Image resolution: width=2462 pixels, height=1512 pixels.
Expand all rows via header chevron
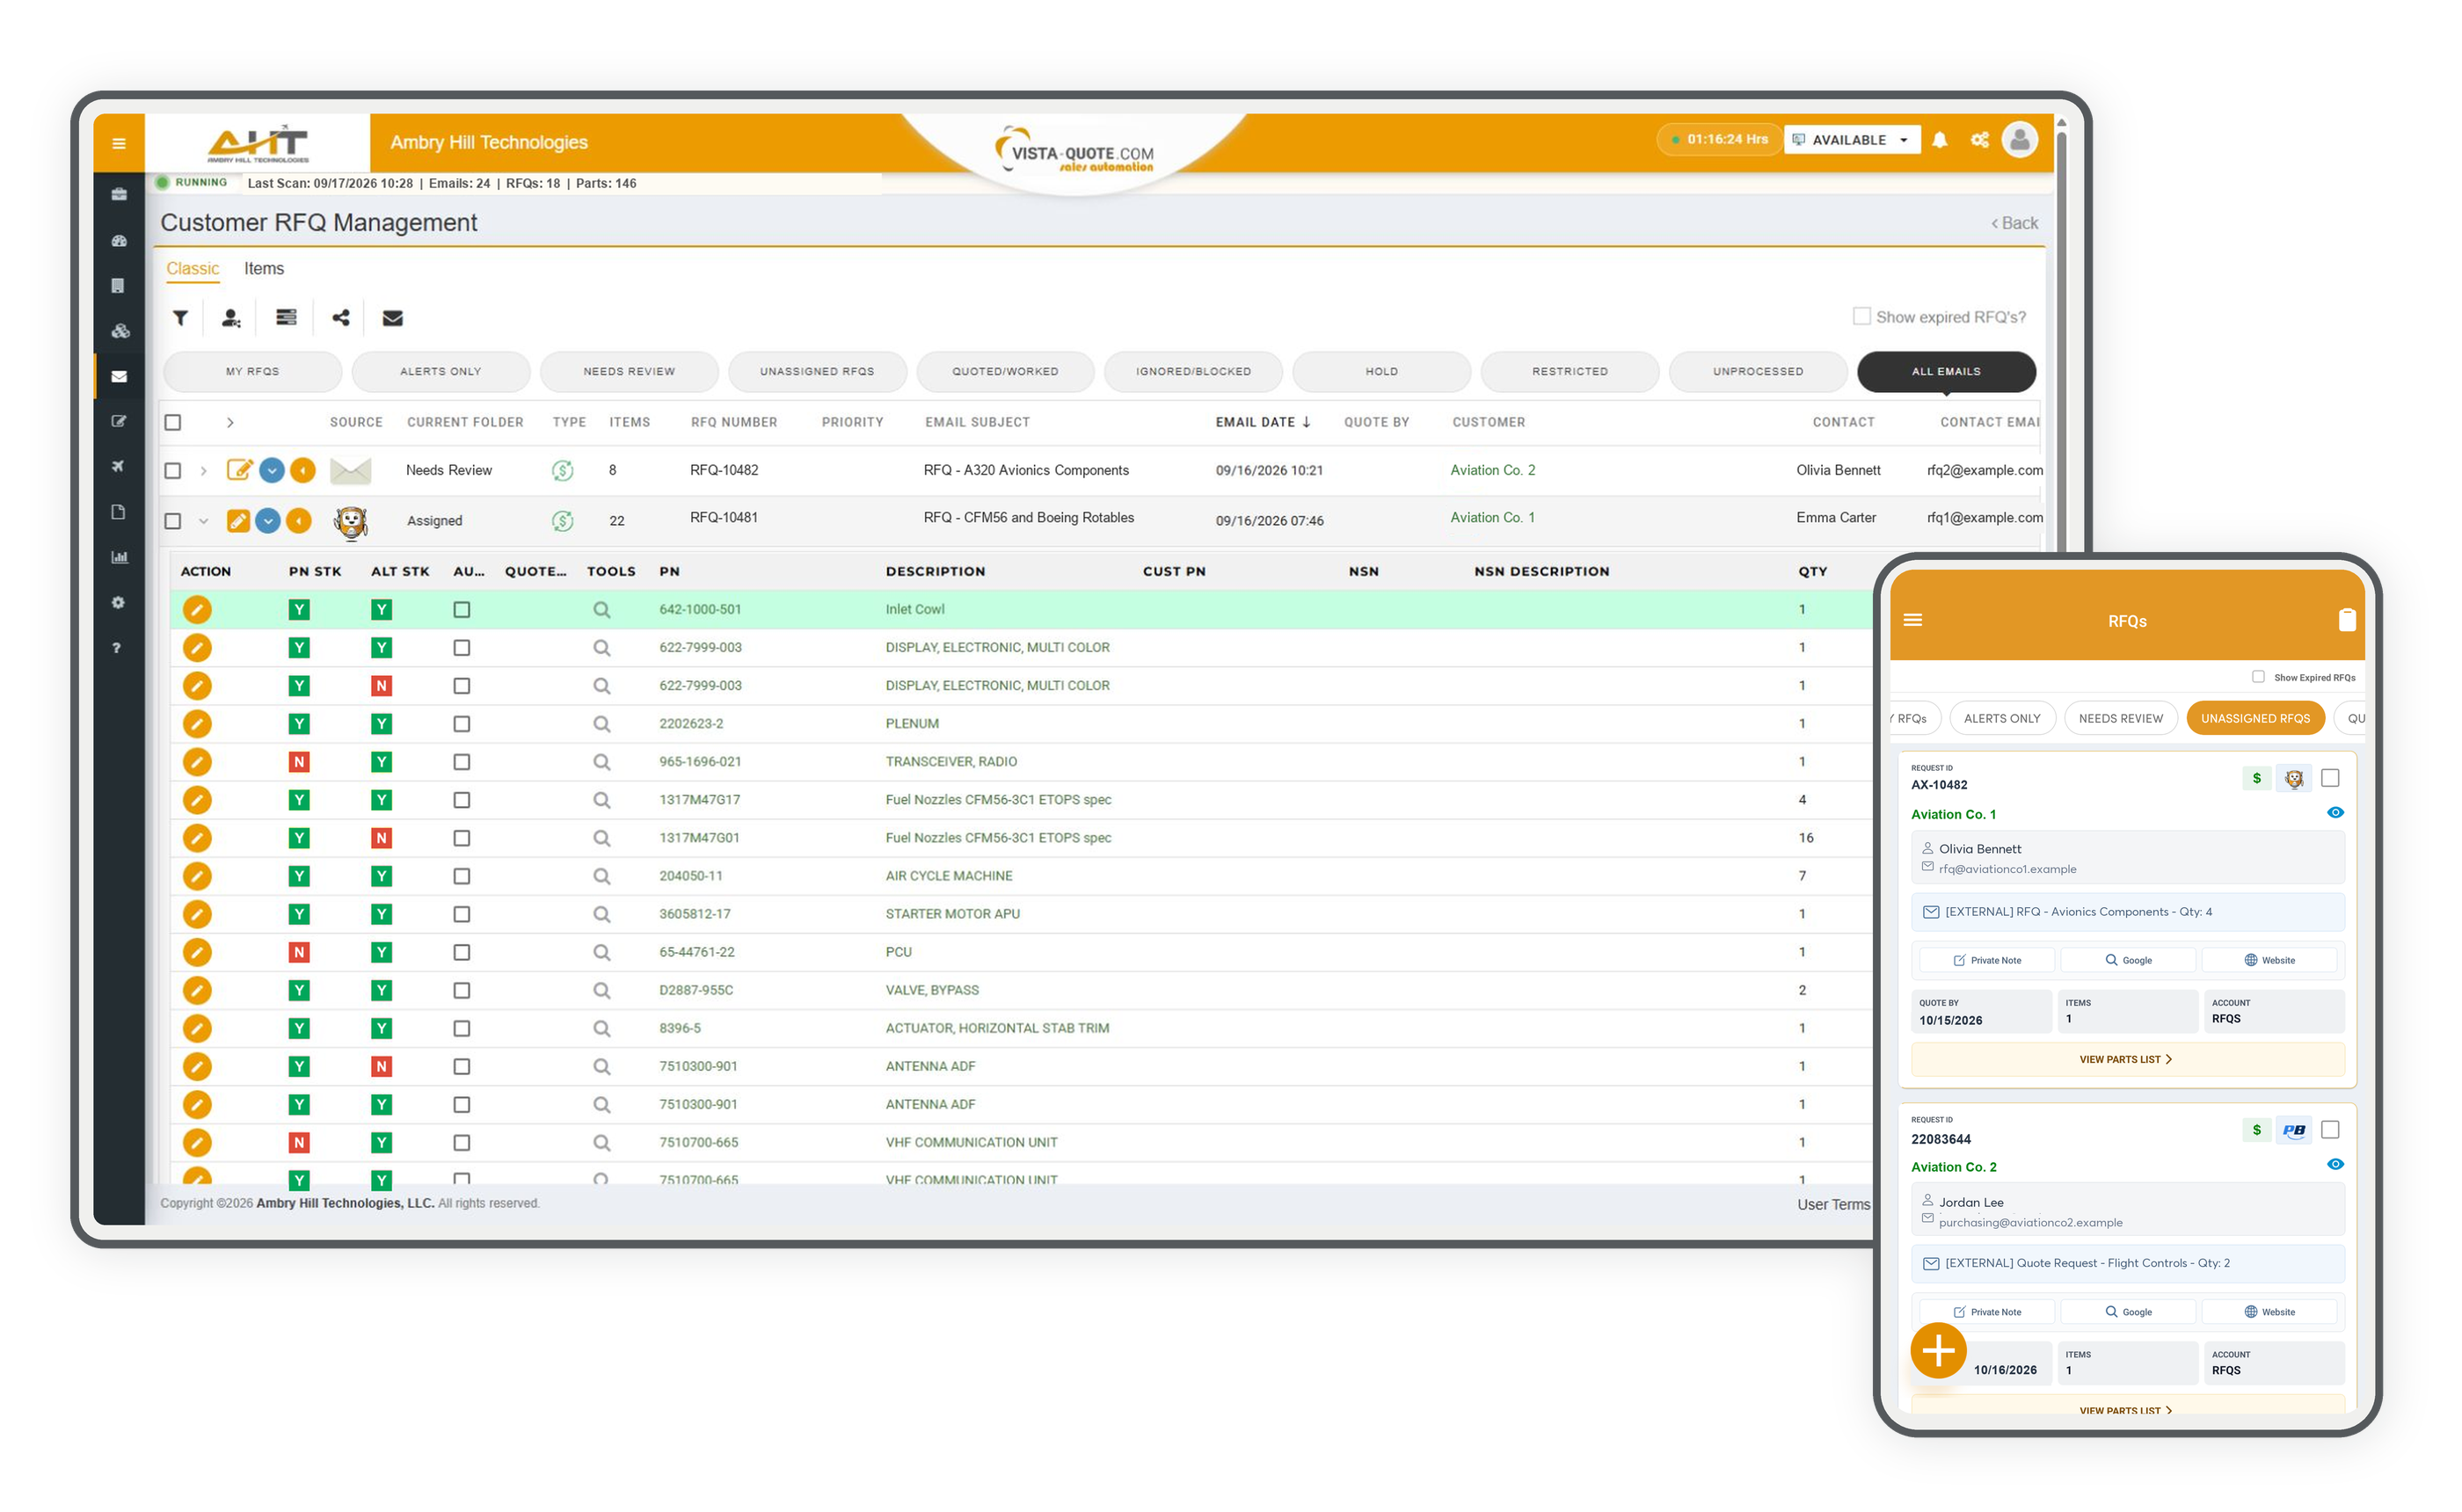point(230,422)
